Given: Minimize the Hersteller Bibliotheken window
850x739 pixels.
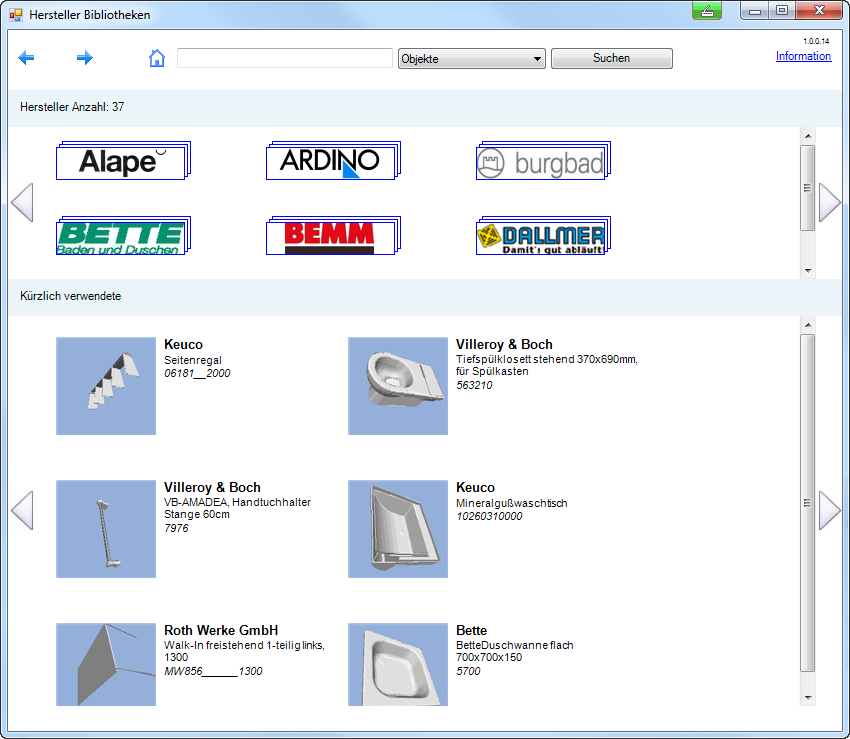Looking at the screenshot, I should [x=755, y=10].
